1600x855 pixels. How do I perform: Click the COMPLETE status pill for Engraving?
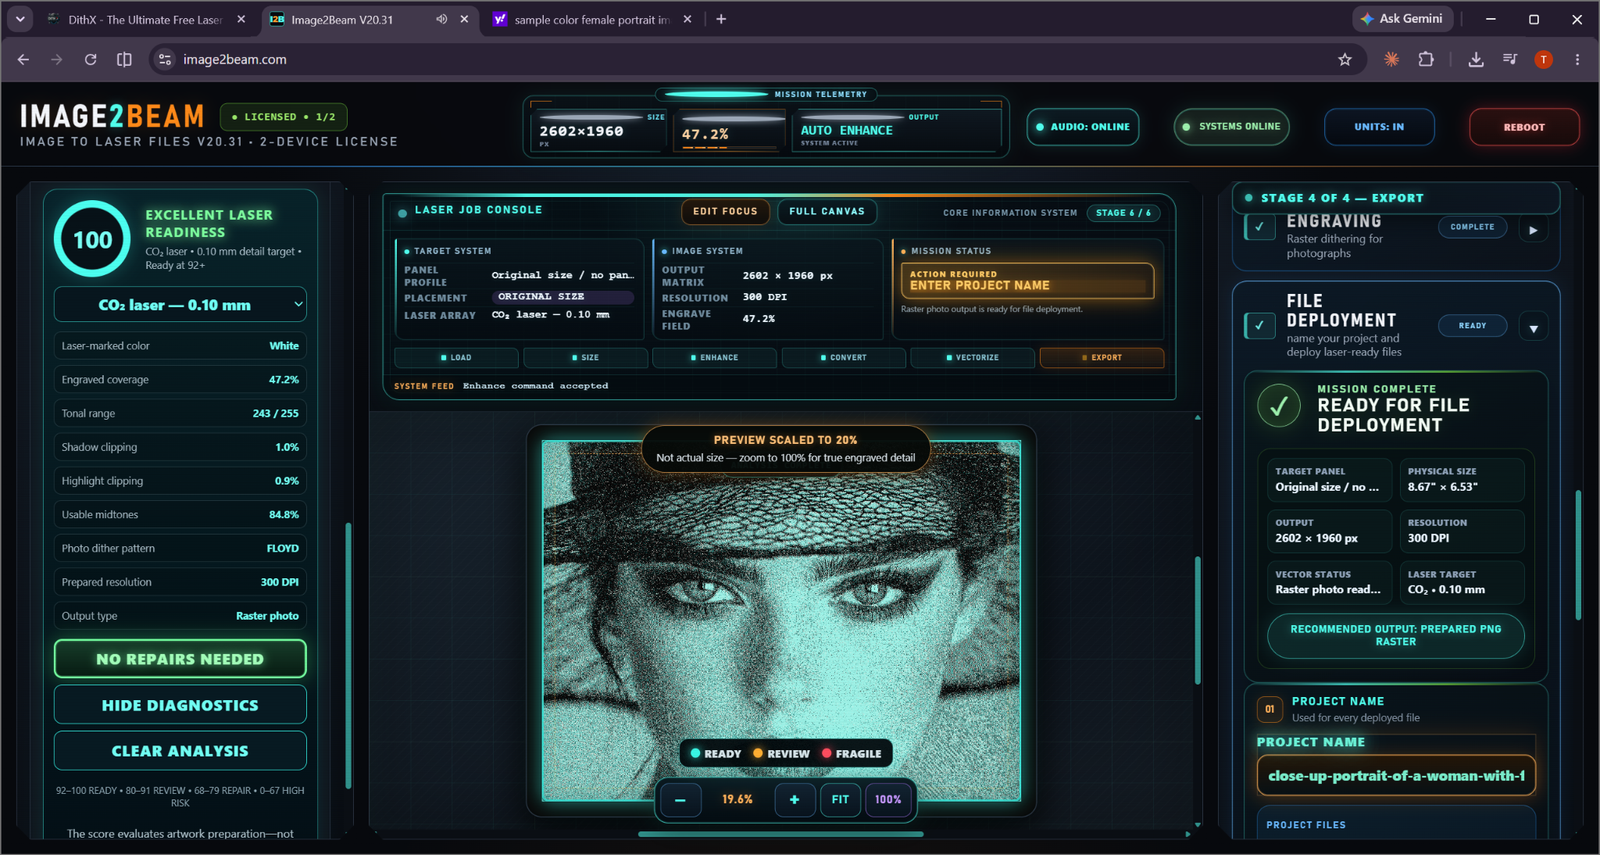[x=1472, y=227]
